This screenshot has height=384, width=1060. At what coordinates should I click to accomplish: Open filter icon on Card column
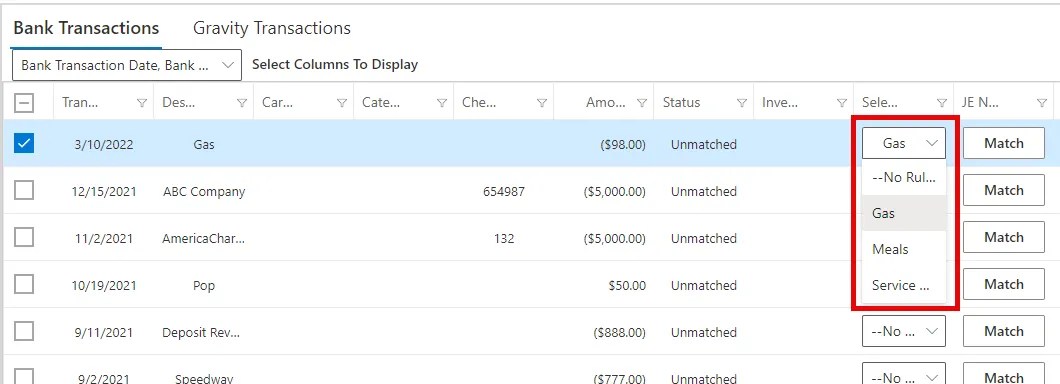point(342,103)
